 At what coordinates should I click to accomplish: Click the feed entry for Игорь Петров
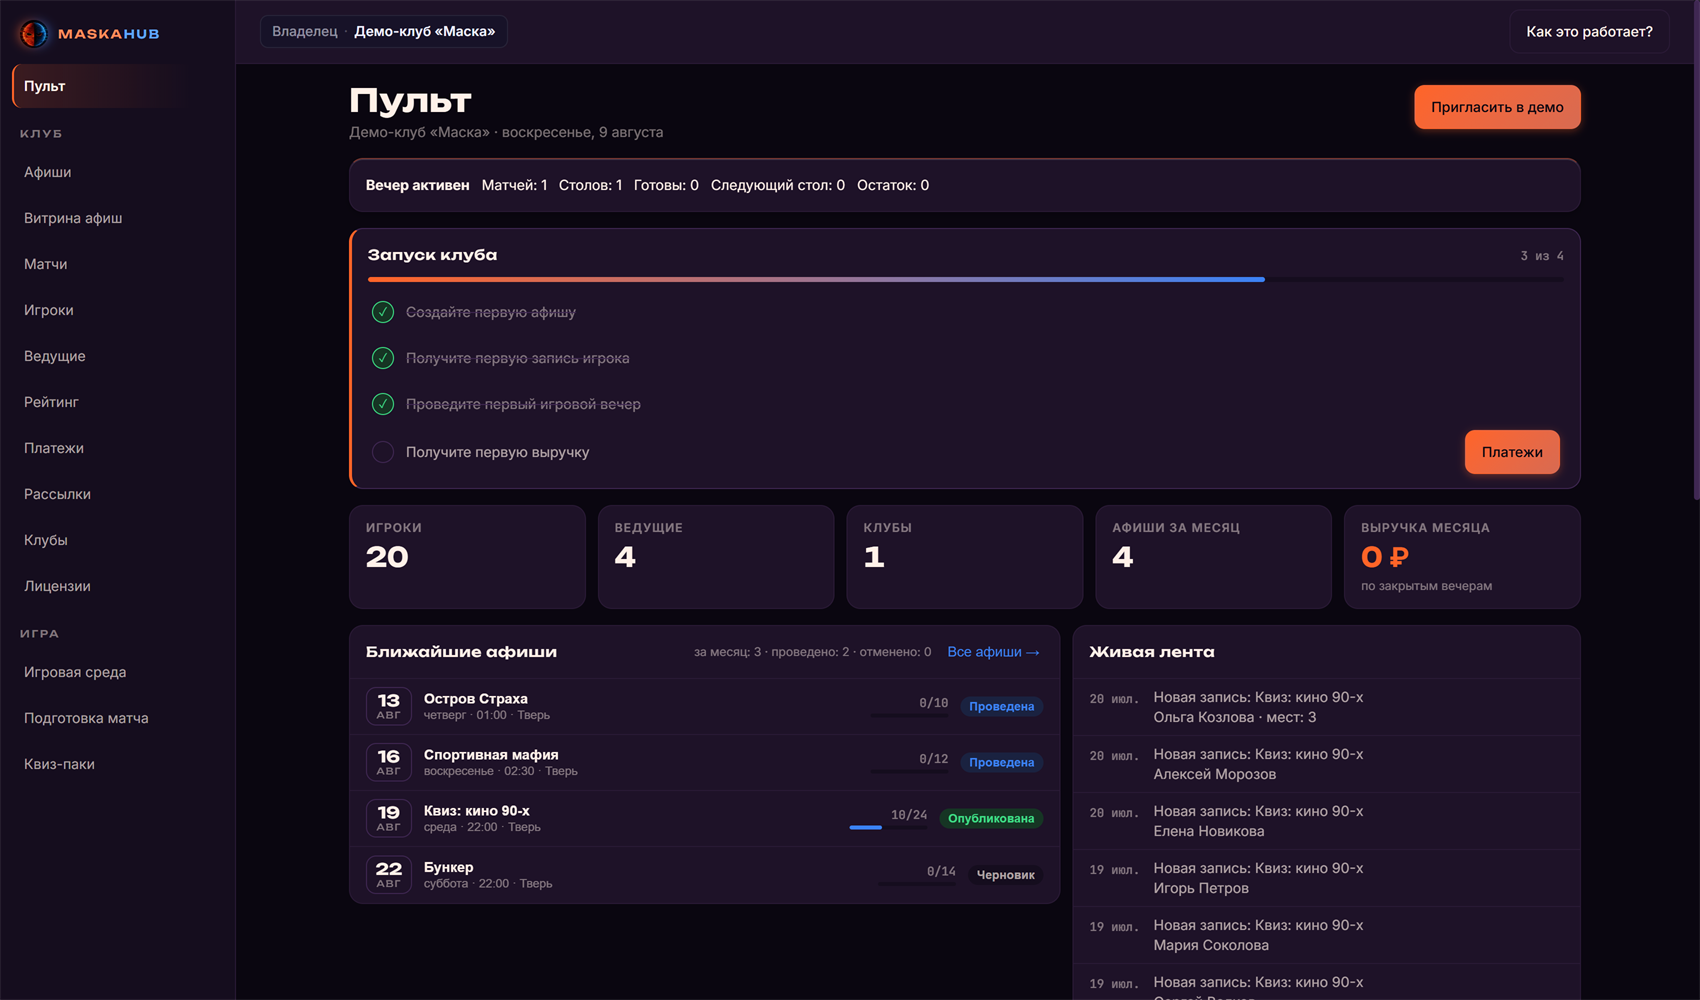pos(1326,878)
